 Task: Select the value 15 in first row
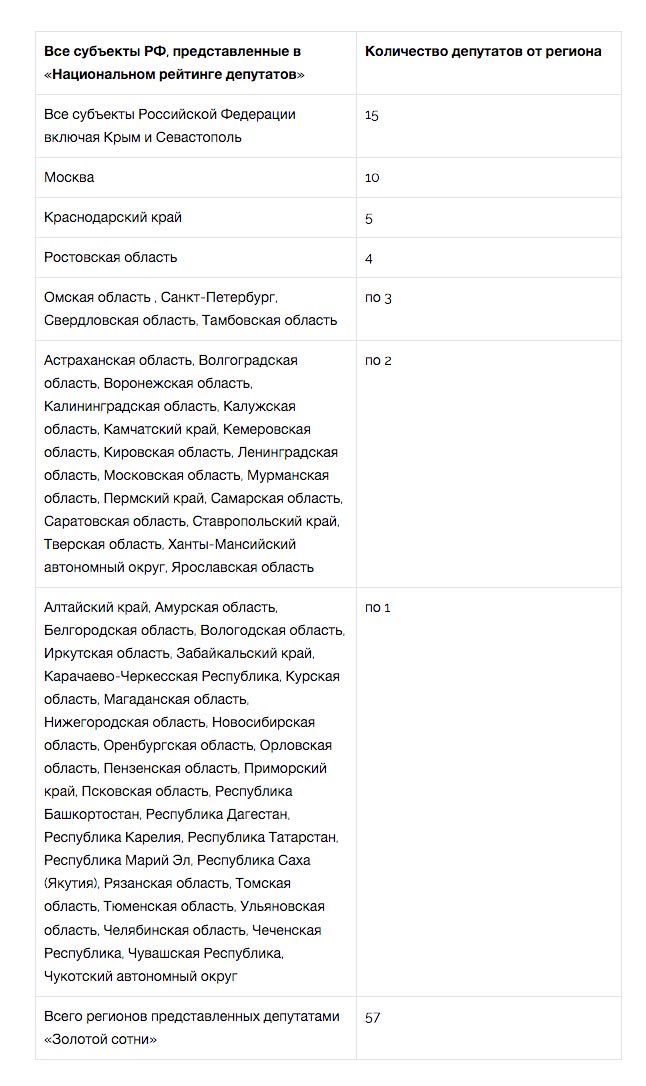click(372, 115)
